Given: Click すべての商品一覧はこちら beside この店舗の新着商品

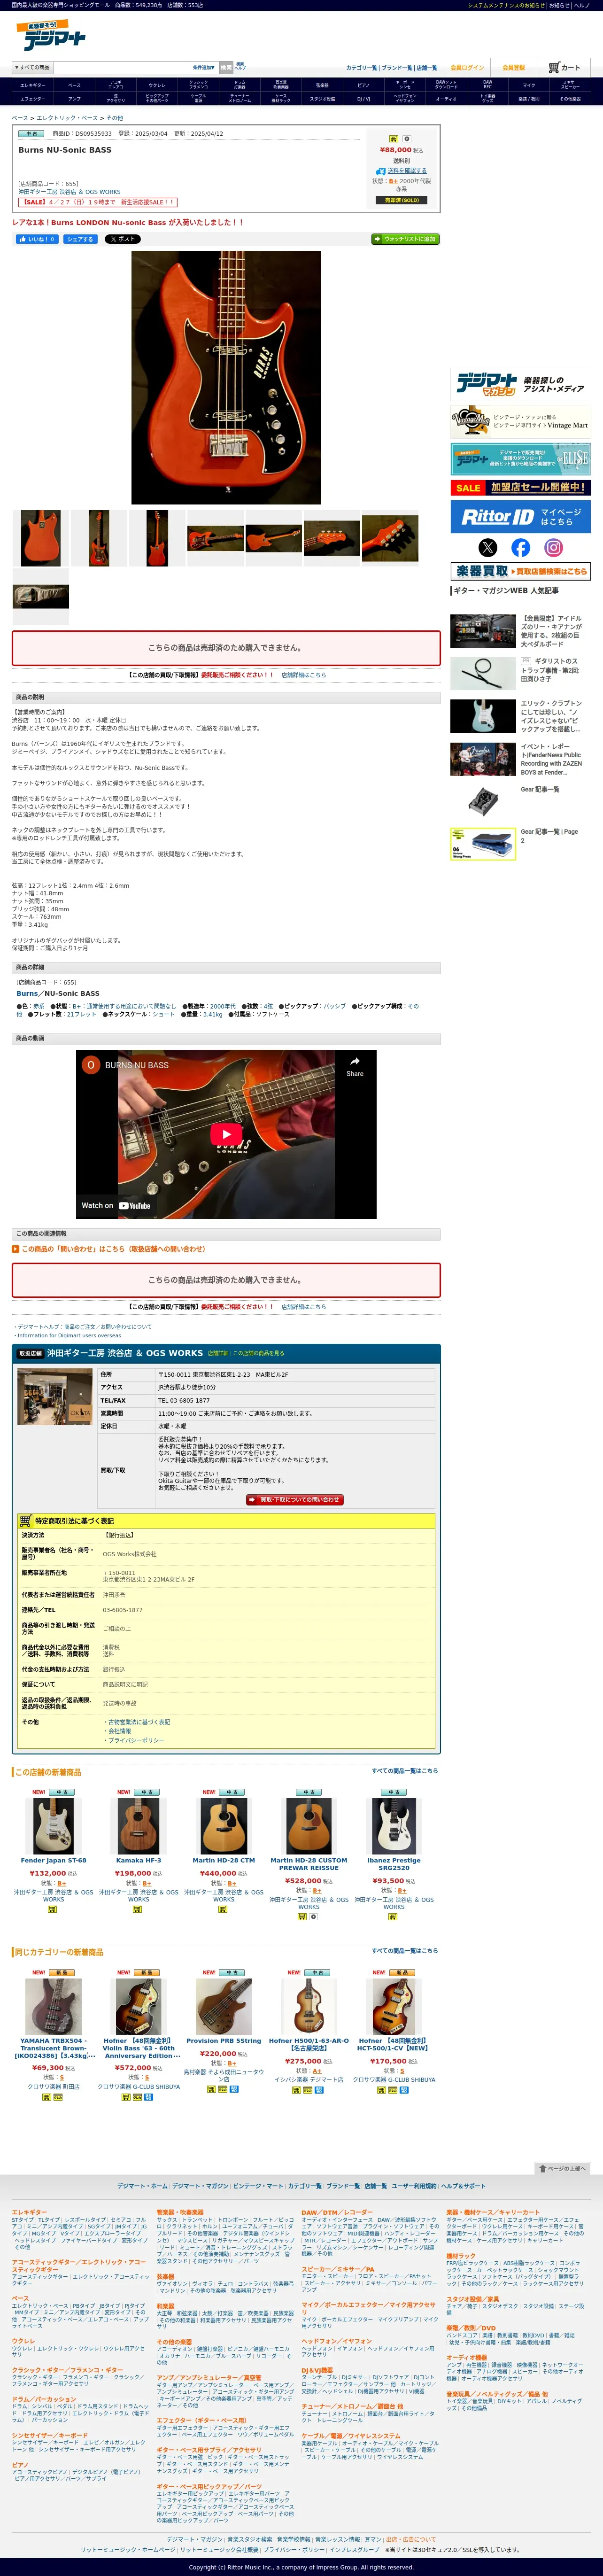Looking at the screenshot, I should point(404,1771).
